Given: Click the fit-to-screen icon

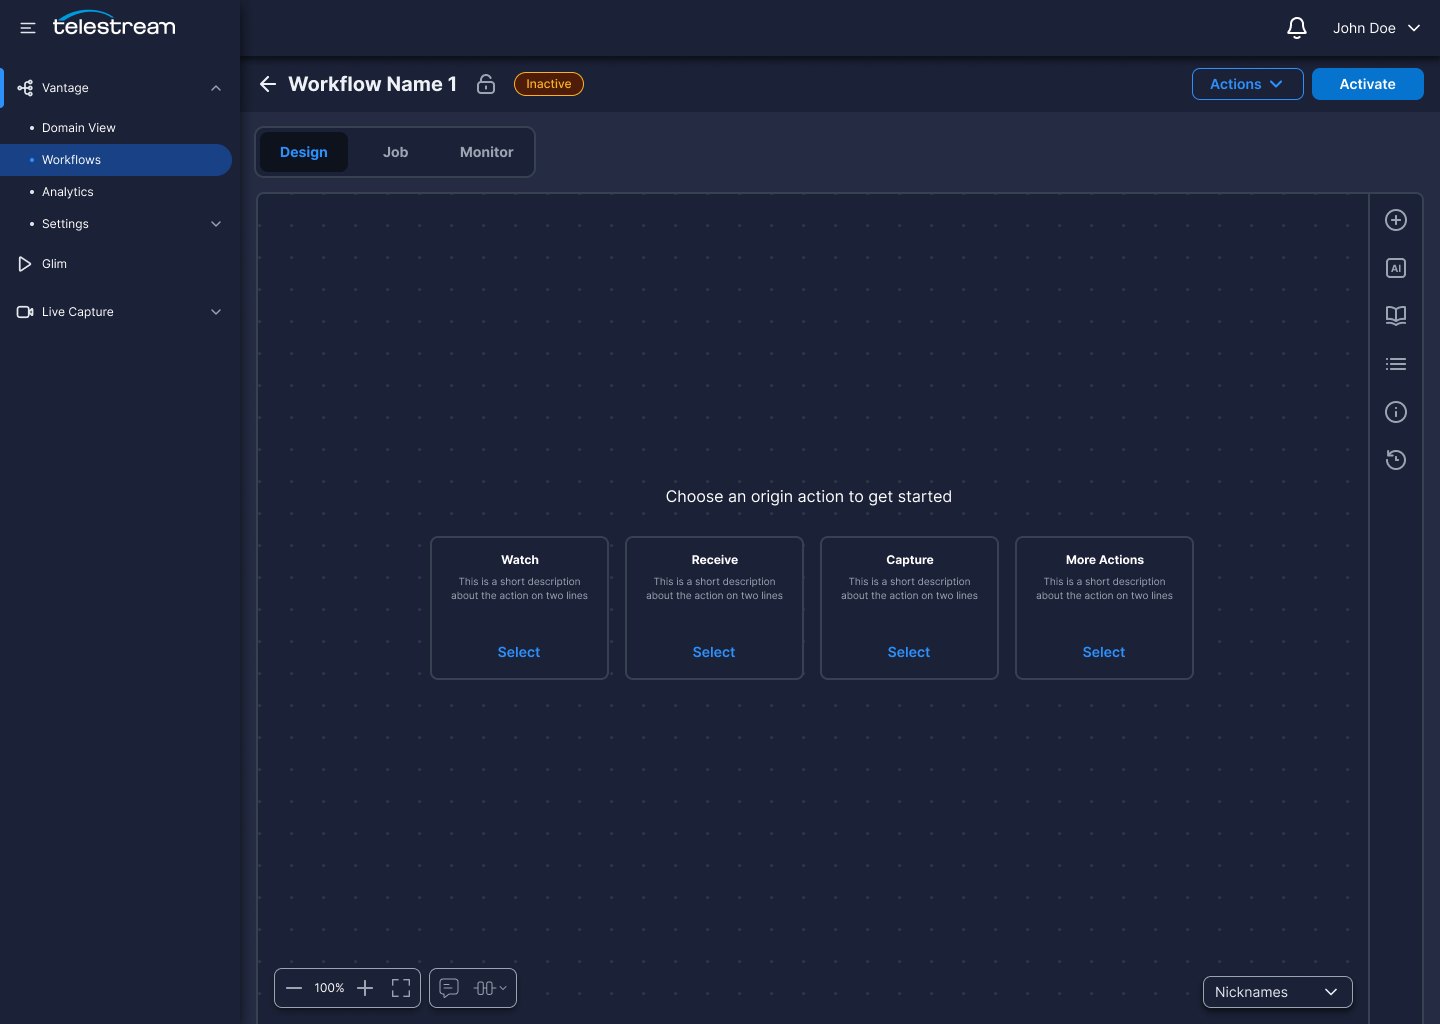Looking at the screenshot, I should [401, 988].
